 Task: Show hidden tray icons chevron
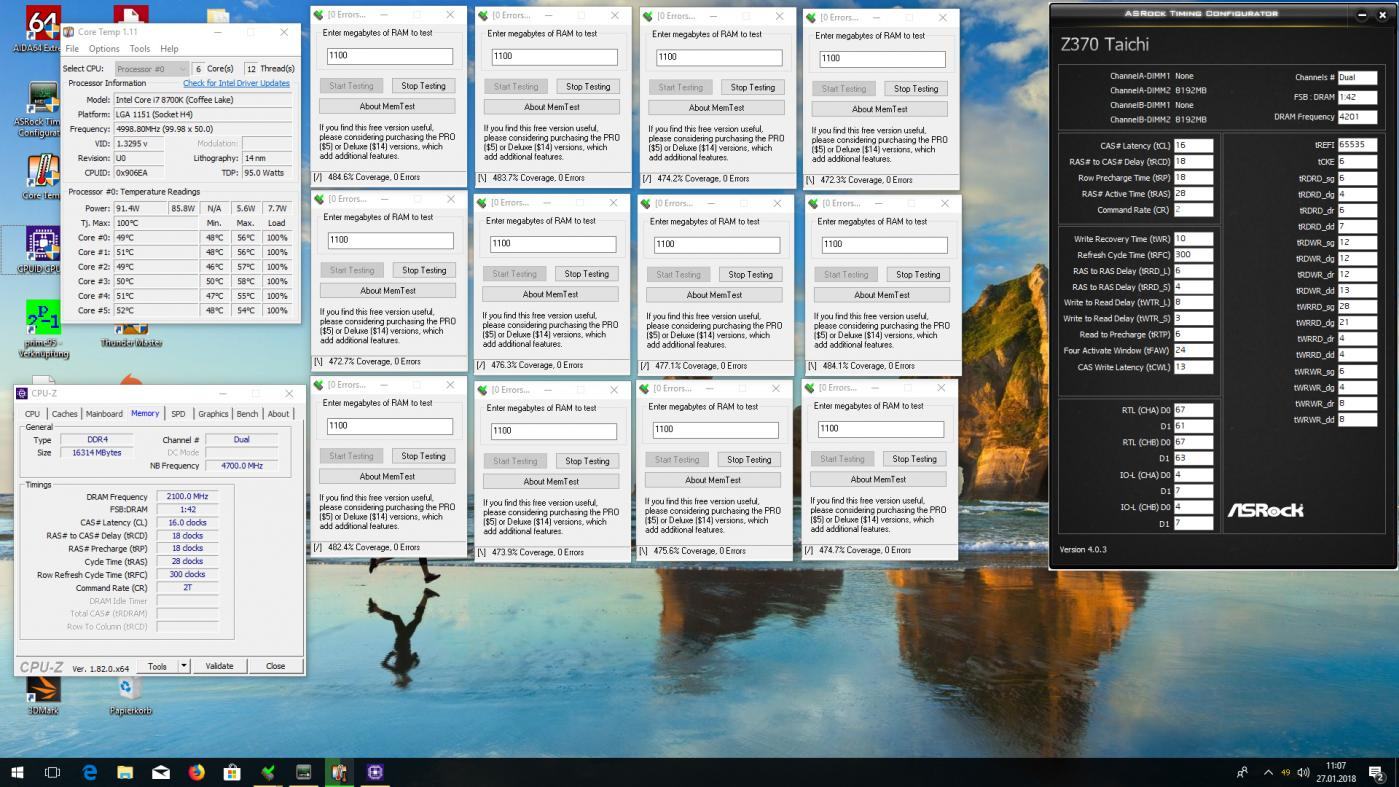[1268, 772]
